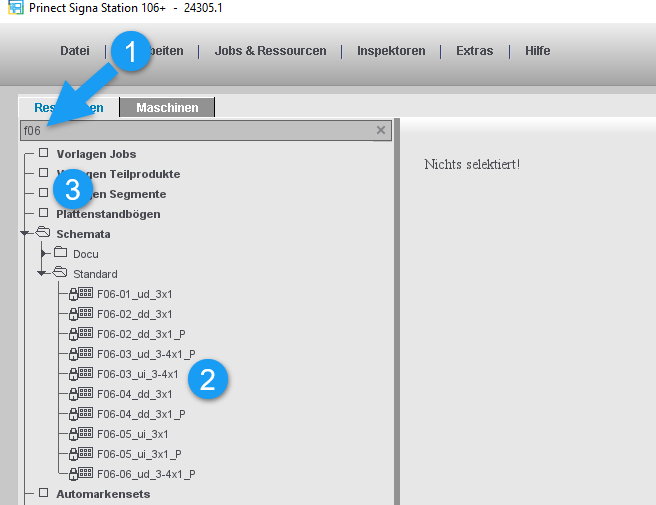Image resolution: width=656 pixels, height=505 pixels.
Task: Select the Plattenstandbögen label
Action: 108,214
